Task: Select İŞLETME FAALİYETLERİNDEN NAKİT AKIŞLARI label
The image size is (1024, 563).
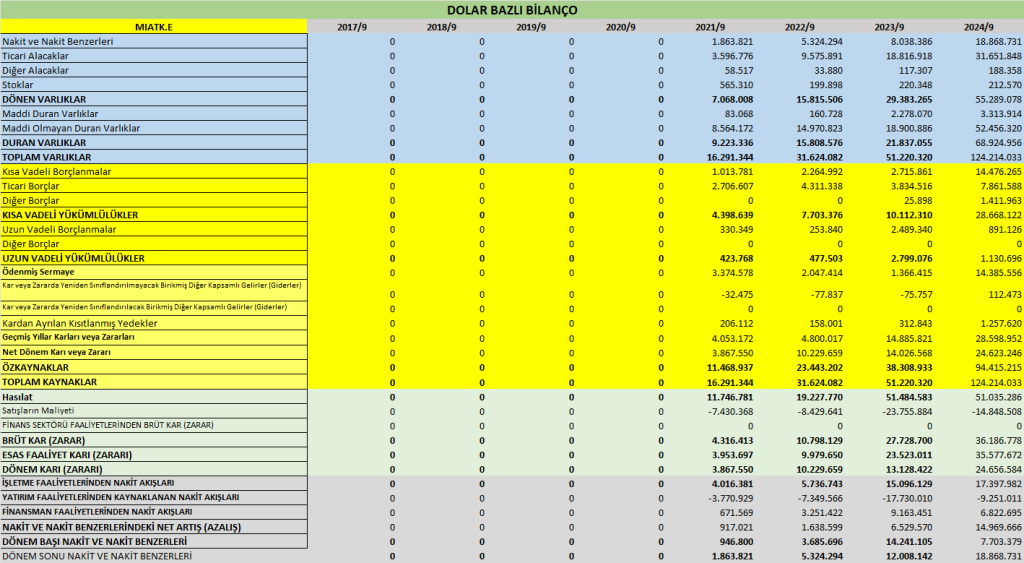Action: (x=88, y=483)
